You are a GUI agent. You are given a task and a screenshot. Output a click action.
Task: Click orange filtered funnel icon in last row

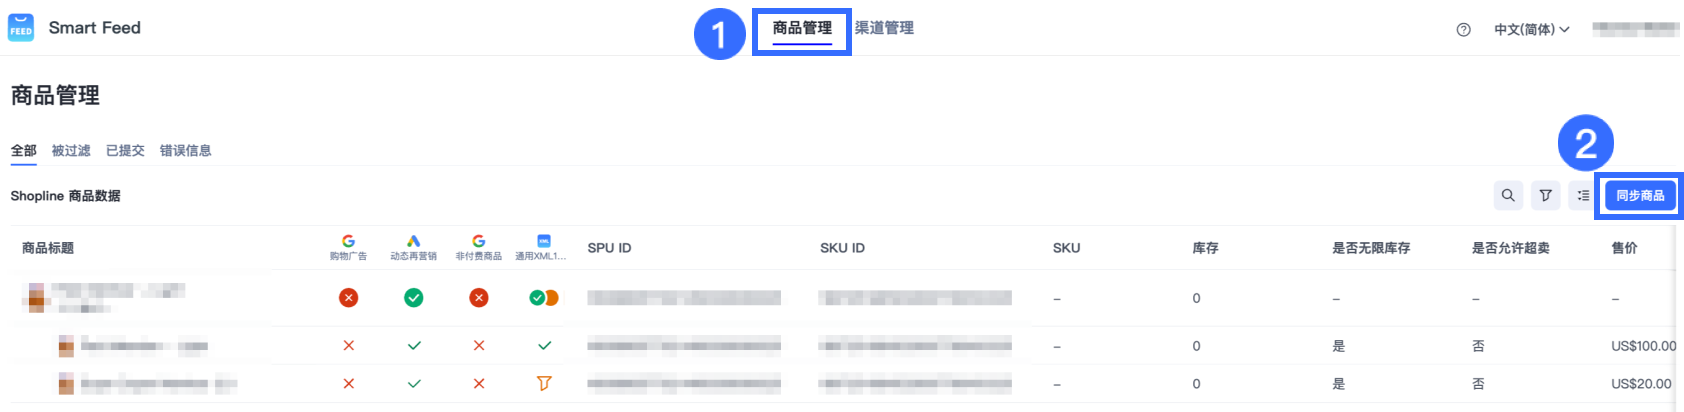(544, 383)
